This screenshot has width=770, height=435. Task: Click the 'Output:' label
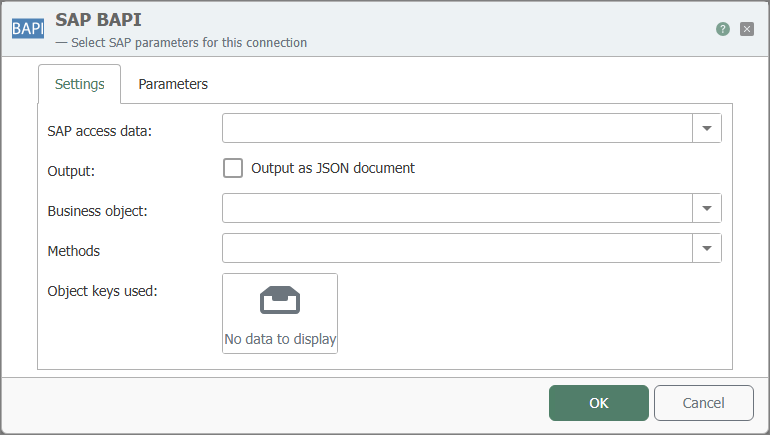[71, 171]
